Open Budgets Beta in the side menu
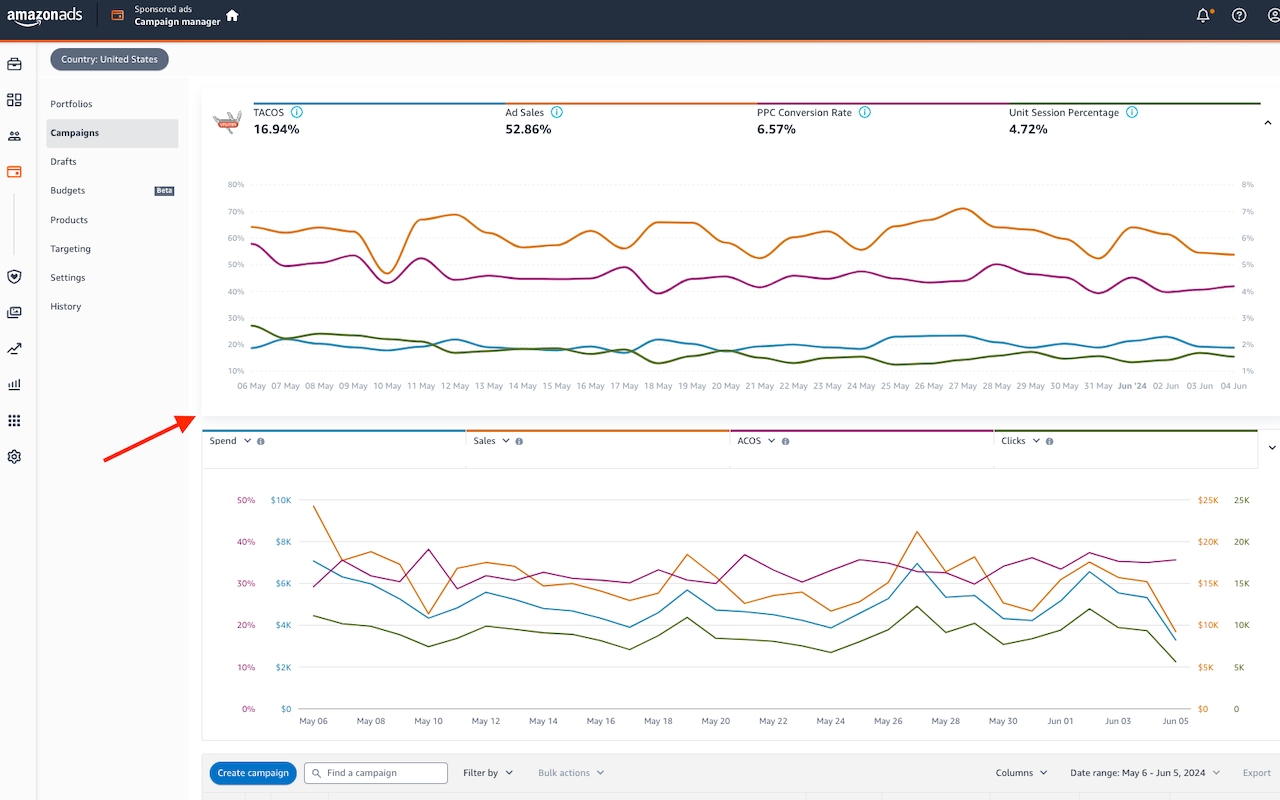Viewport: 1280px width, 800px height. click(x=113, y=191)
